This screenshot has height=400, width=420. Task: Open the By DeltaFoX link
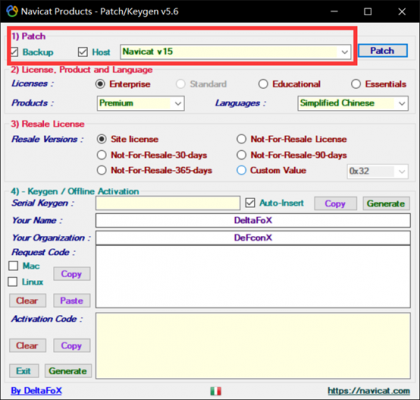pos(36,391)
